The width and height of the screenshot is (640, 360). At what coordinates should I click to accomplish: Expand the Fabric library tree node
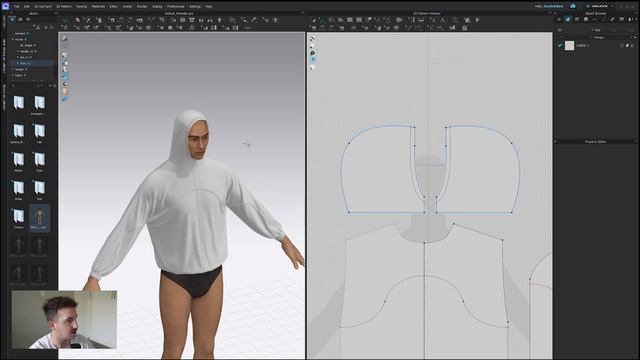tap(13, 75)
